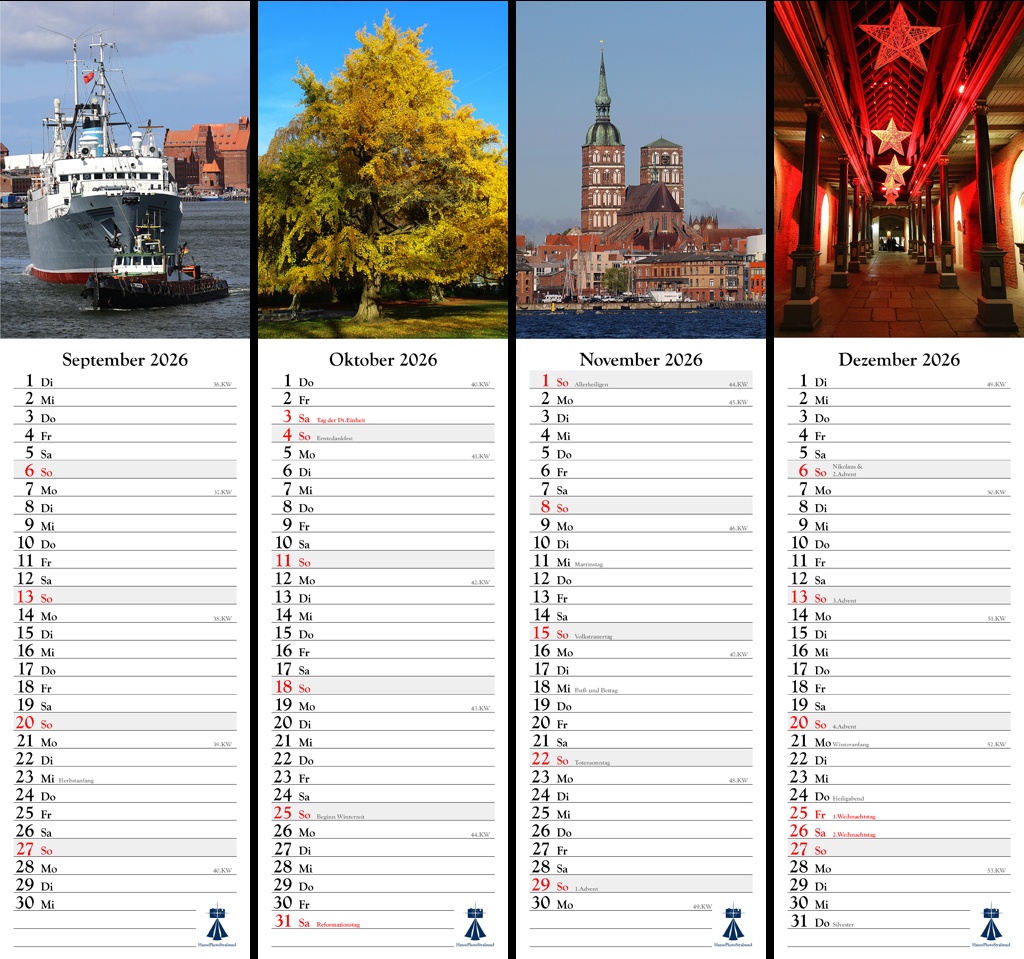
Task: View the golden tree photo above Oktober
Action: (384, 170)
